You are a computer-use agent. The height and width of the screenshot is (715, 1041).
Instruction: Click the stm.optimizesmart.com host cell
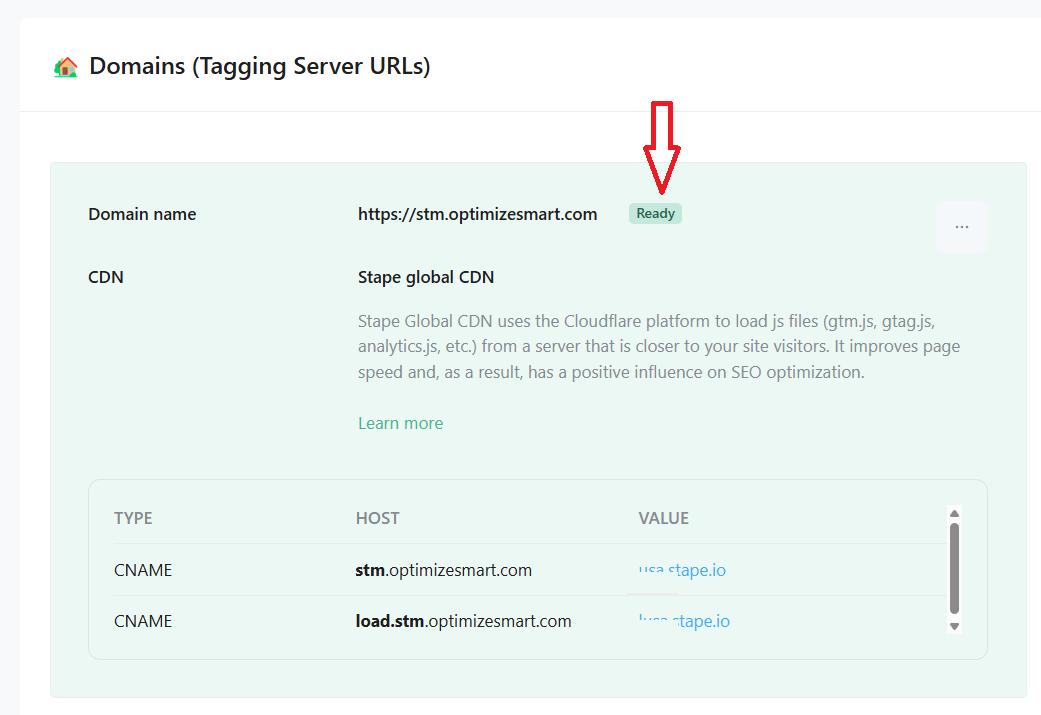(443, 570)
